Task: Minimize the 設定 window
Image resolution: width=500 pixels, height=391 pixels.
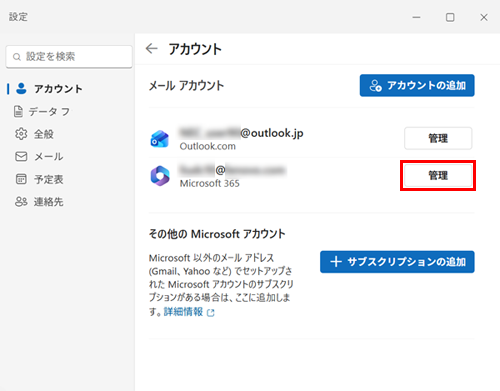Action: coord(416,17)
